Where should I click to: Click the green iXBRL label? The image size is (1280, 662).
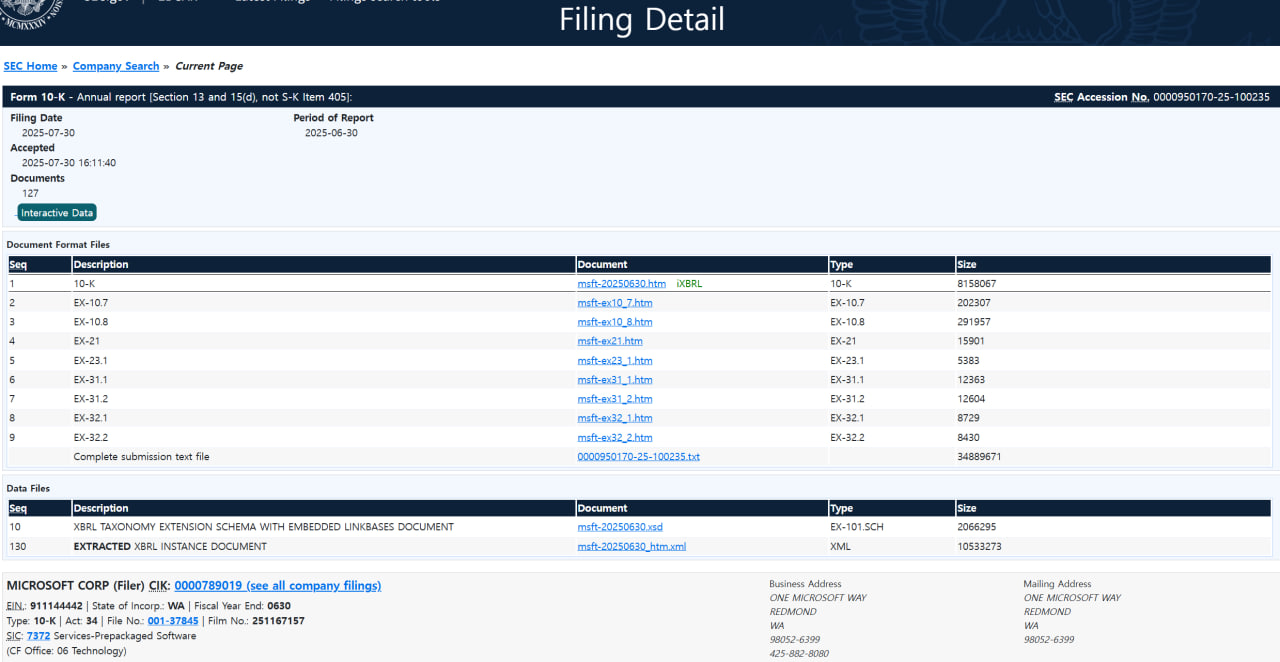[689, 284]
